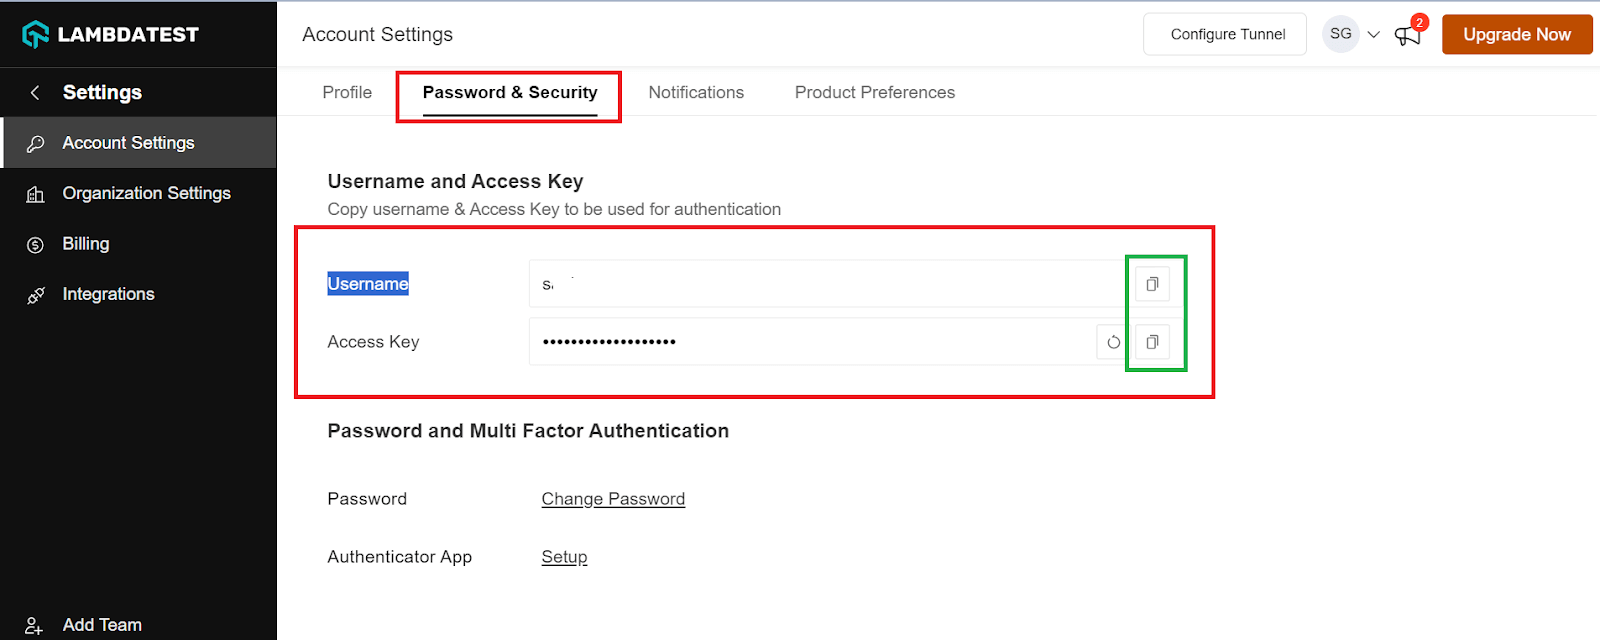Image resolution: width=1600 pixels, height=640 pixels.
Task: Click inside the Access Key field
Action: point(800,341)
